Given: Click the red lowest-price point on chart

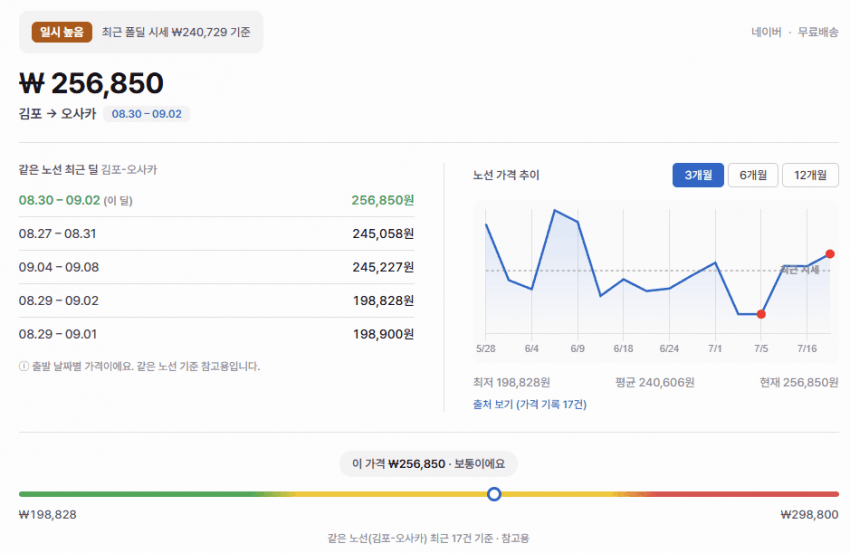Looking at the screenshot, I should pos(761,314).
